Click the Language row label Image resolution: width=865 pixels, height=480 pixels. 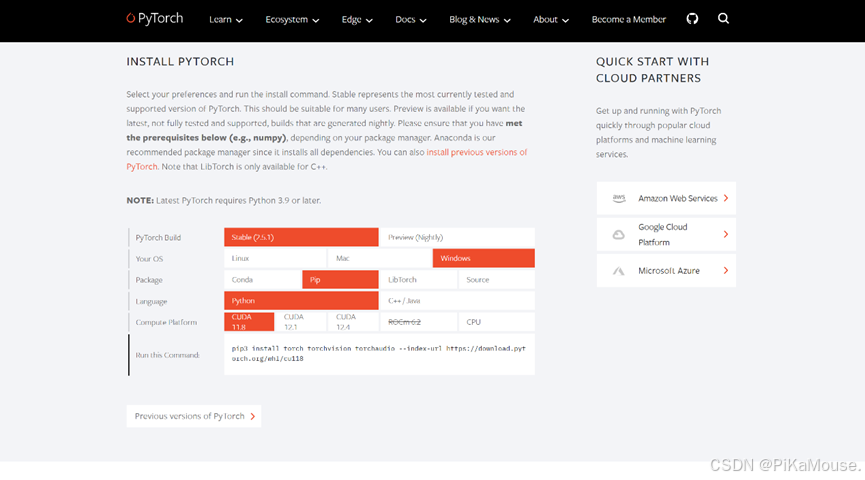tap(151, 302)
